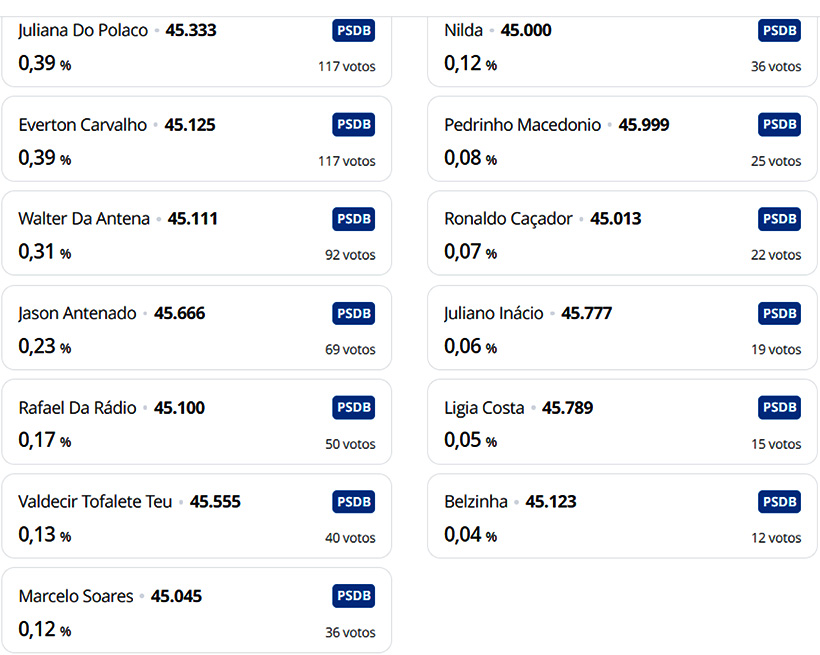Open the Rafael Da Rádio candidate name
Image resolution: width=820 pixels, height=655 pixels.
(x=77, y=408)
